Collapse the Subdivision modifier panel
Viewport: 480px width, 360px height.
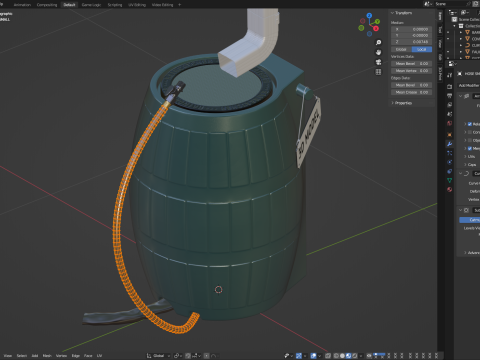pos(461,210)
